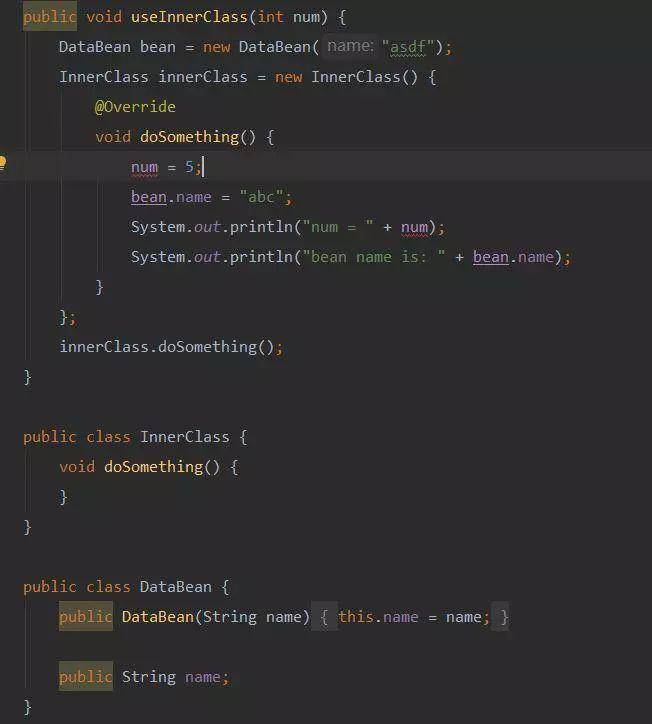
Task: Expand the folded DataBean constructor opening brace
Action: 324,617
